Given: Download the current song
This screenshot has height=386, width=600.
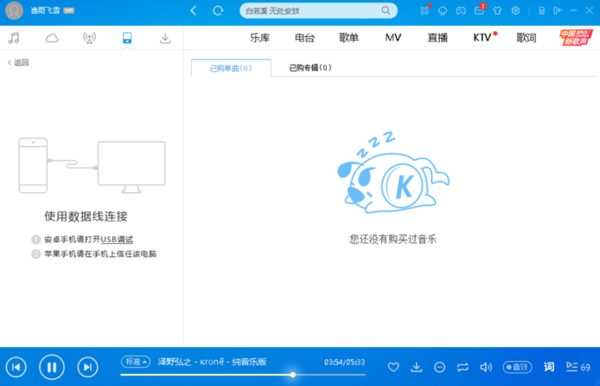Looking at the screenshot, I should [416, 367].
